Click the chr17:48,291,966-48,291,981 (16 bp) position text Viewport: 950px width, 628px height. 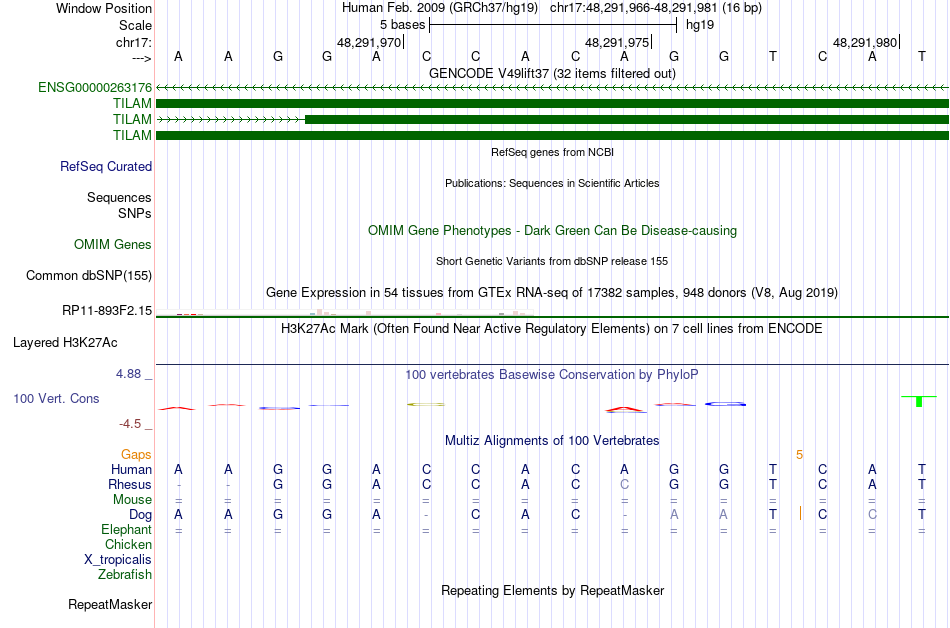point(656,8)
